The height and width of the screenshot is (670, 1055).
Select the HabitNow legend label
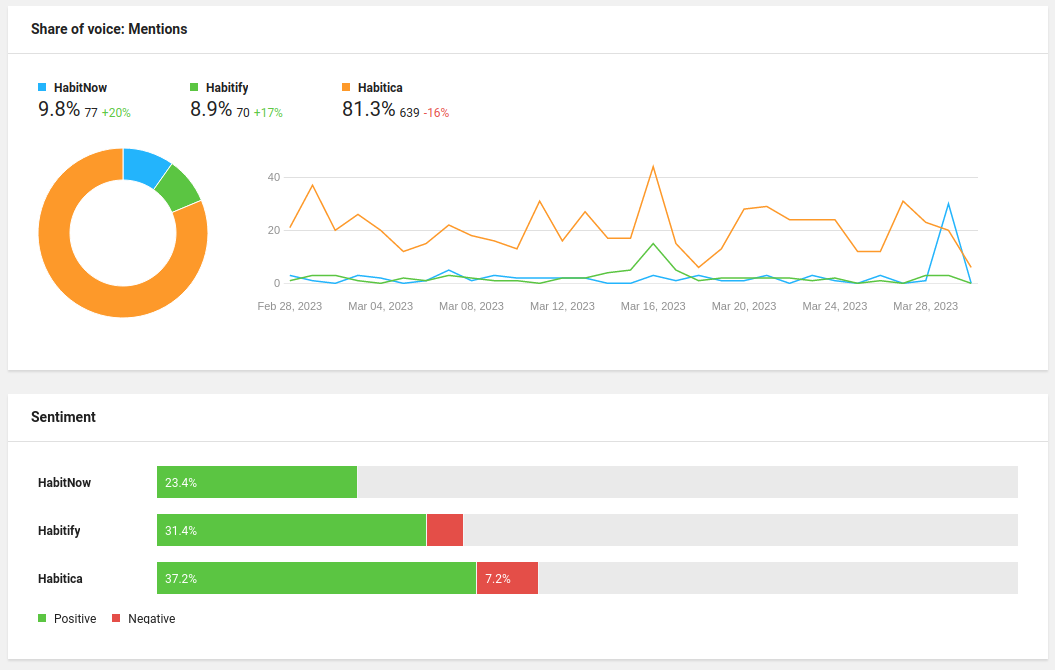(80, 87)
